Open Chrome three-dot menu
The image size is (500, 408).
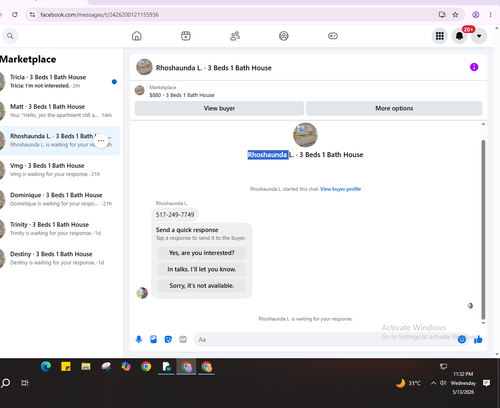click(490, 14)
